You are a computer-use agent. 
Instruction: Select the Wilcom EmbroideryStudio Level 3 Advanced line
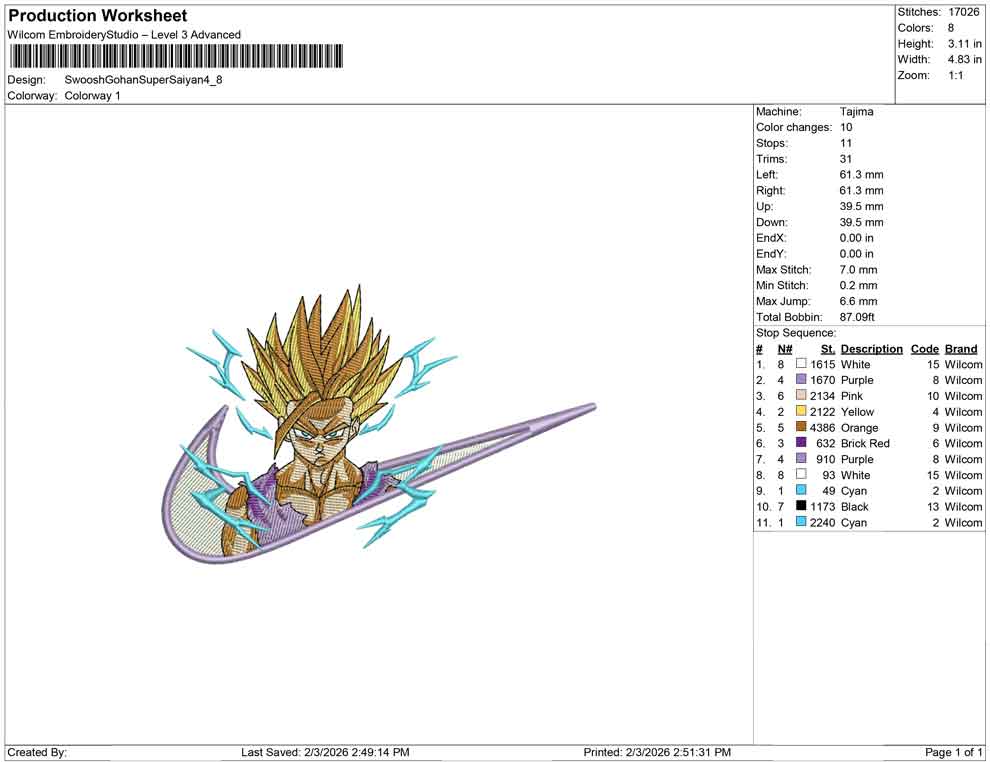[x=124, y=35]
